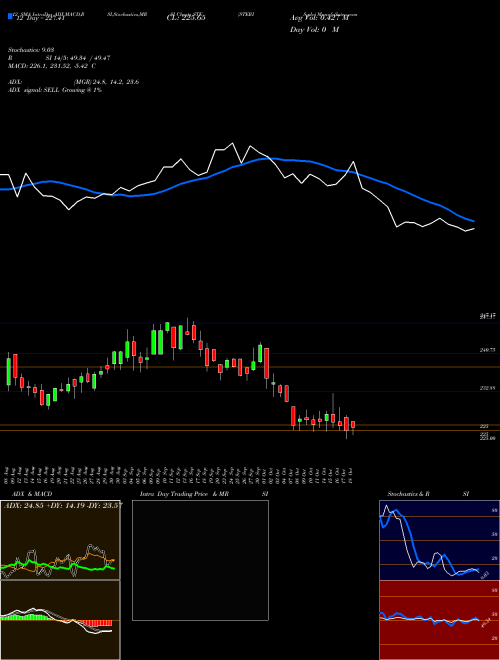Click the 'Day Vol: 0 M' text
Image resolution: width=500 pixels, height=660 pixels.
(x=314, y=30)
